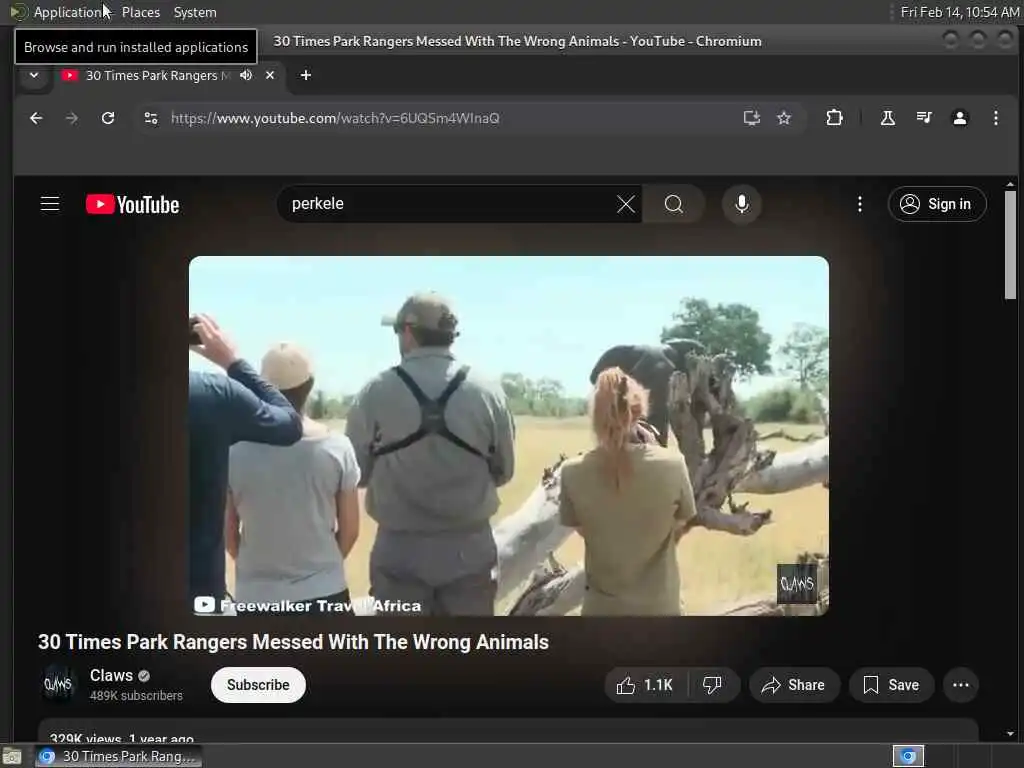Close the YouTube tab
The image size is (1024, 768).
(x=270, y=75)
